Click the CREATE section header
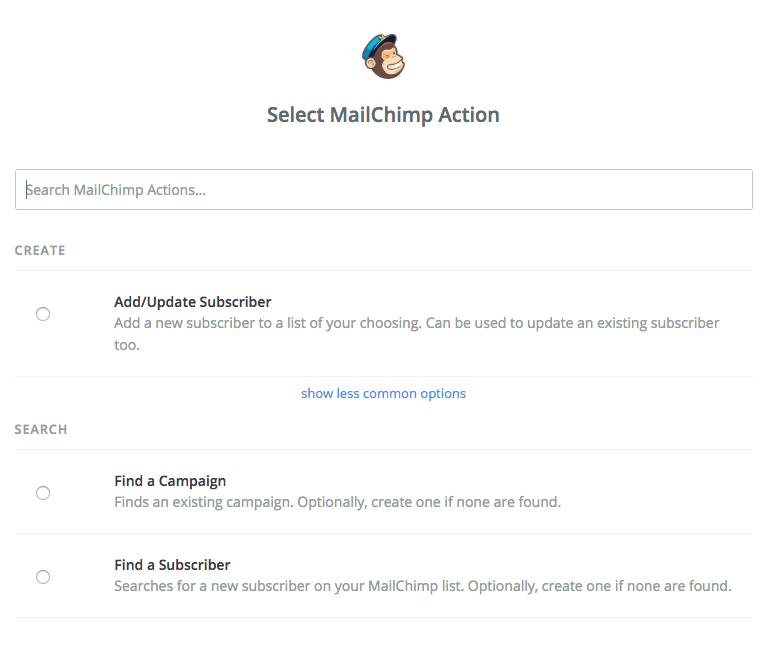Screen dimensions: 771x647 point(40,250)
